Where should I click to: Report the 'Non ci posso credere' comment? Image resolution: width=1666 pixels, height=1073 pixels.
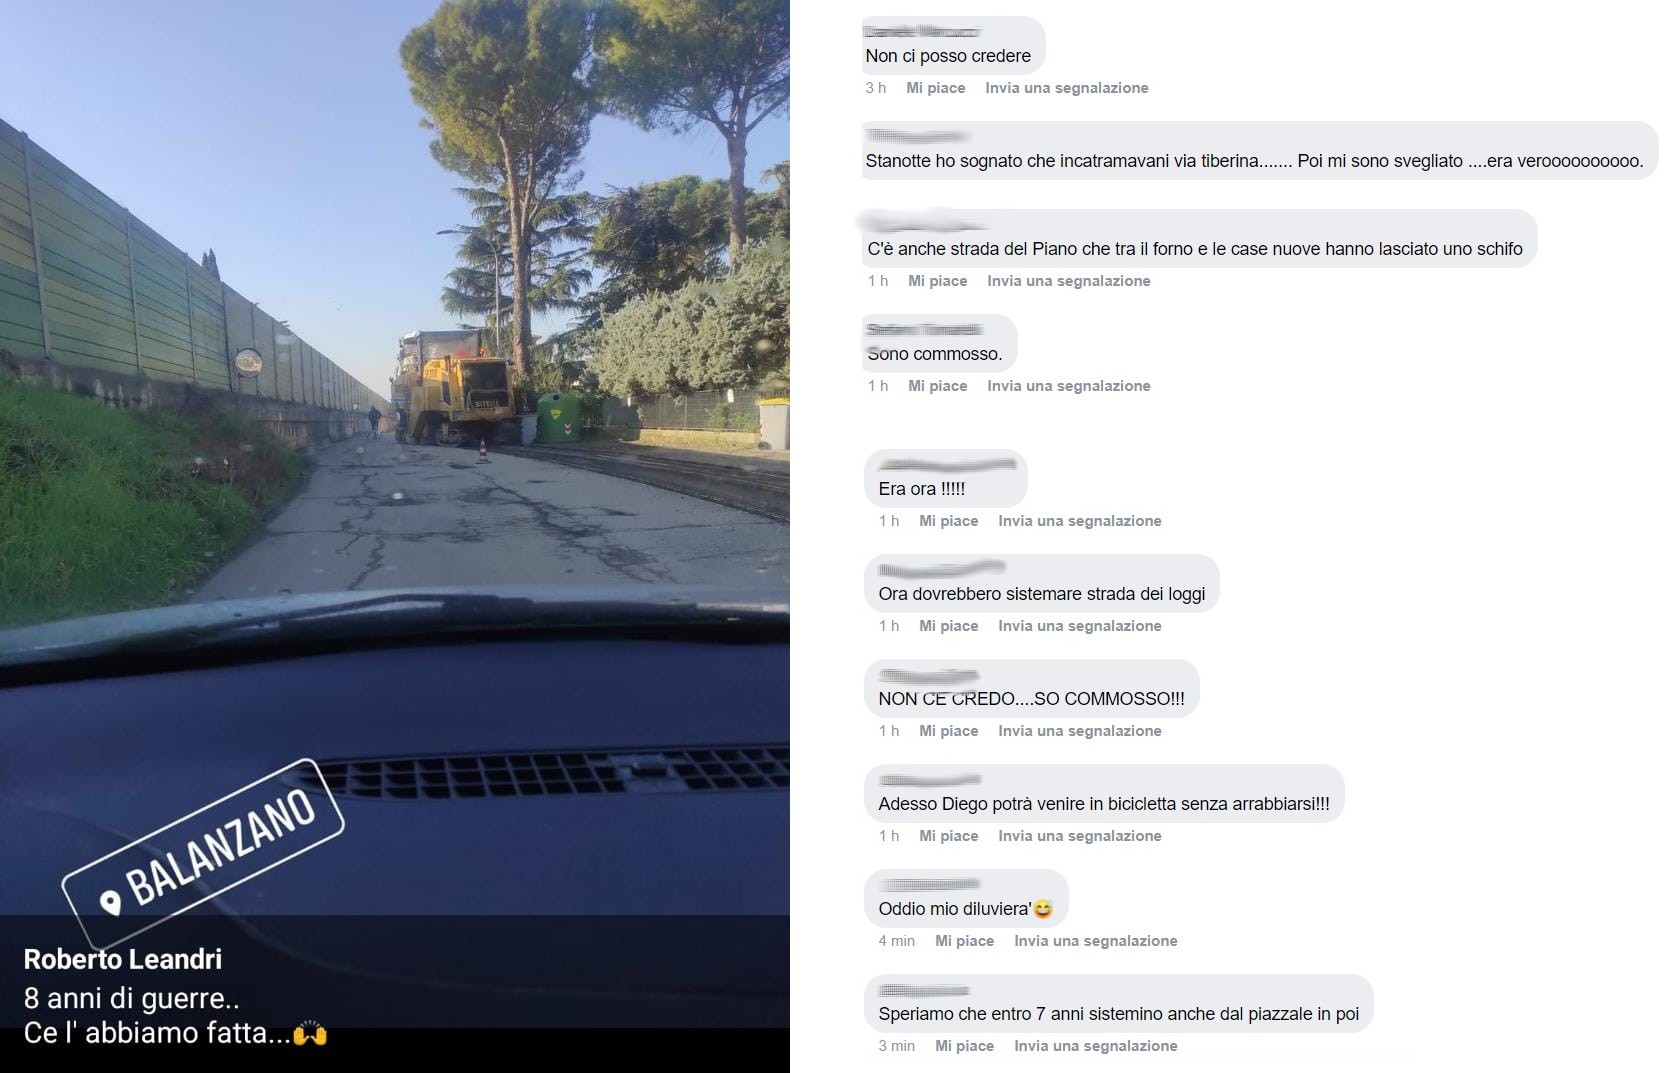(x=1067, y=88)
